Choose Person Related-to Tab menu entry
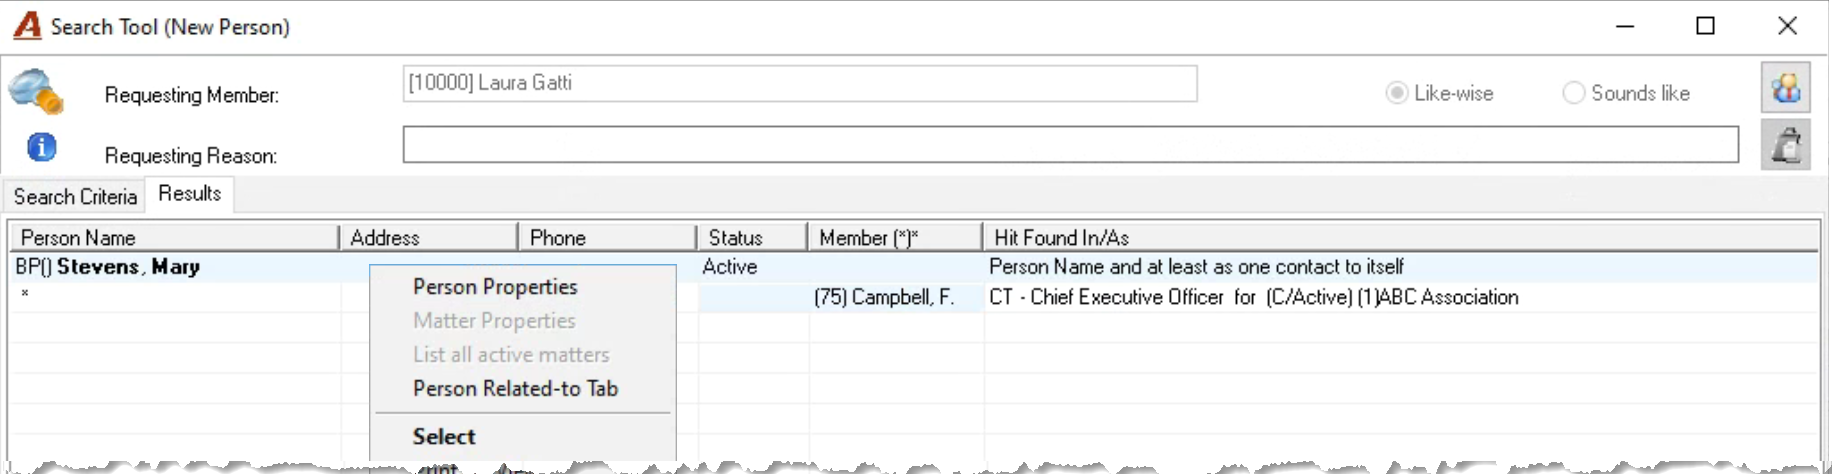Viewport: 1832px width, 474px height. click(515, 389)
